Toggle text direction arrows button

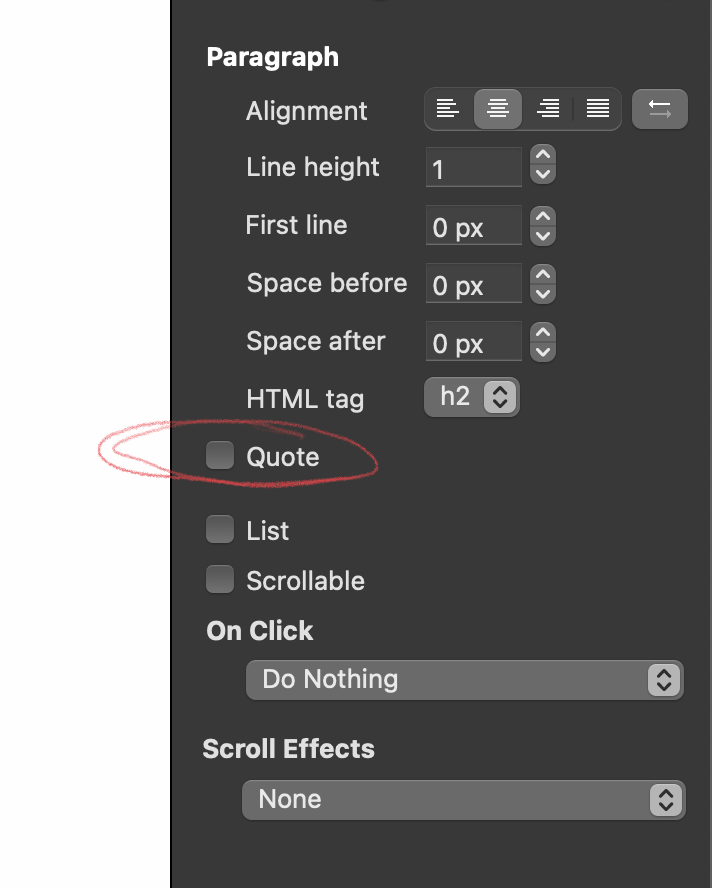point(660,109)
